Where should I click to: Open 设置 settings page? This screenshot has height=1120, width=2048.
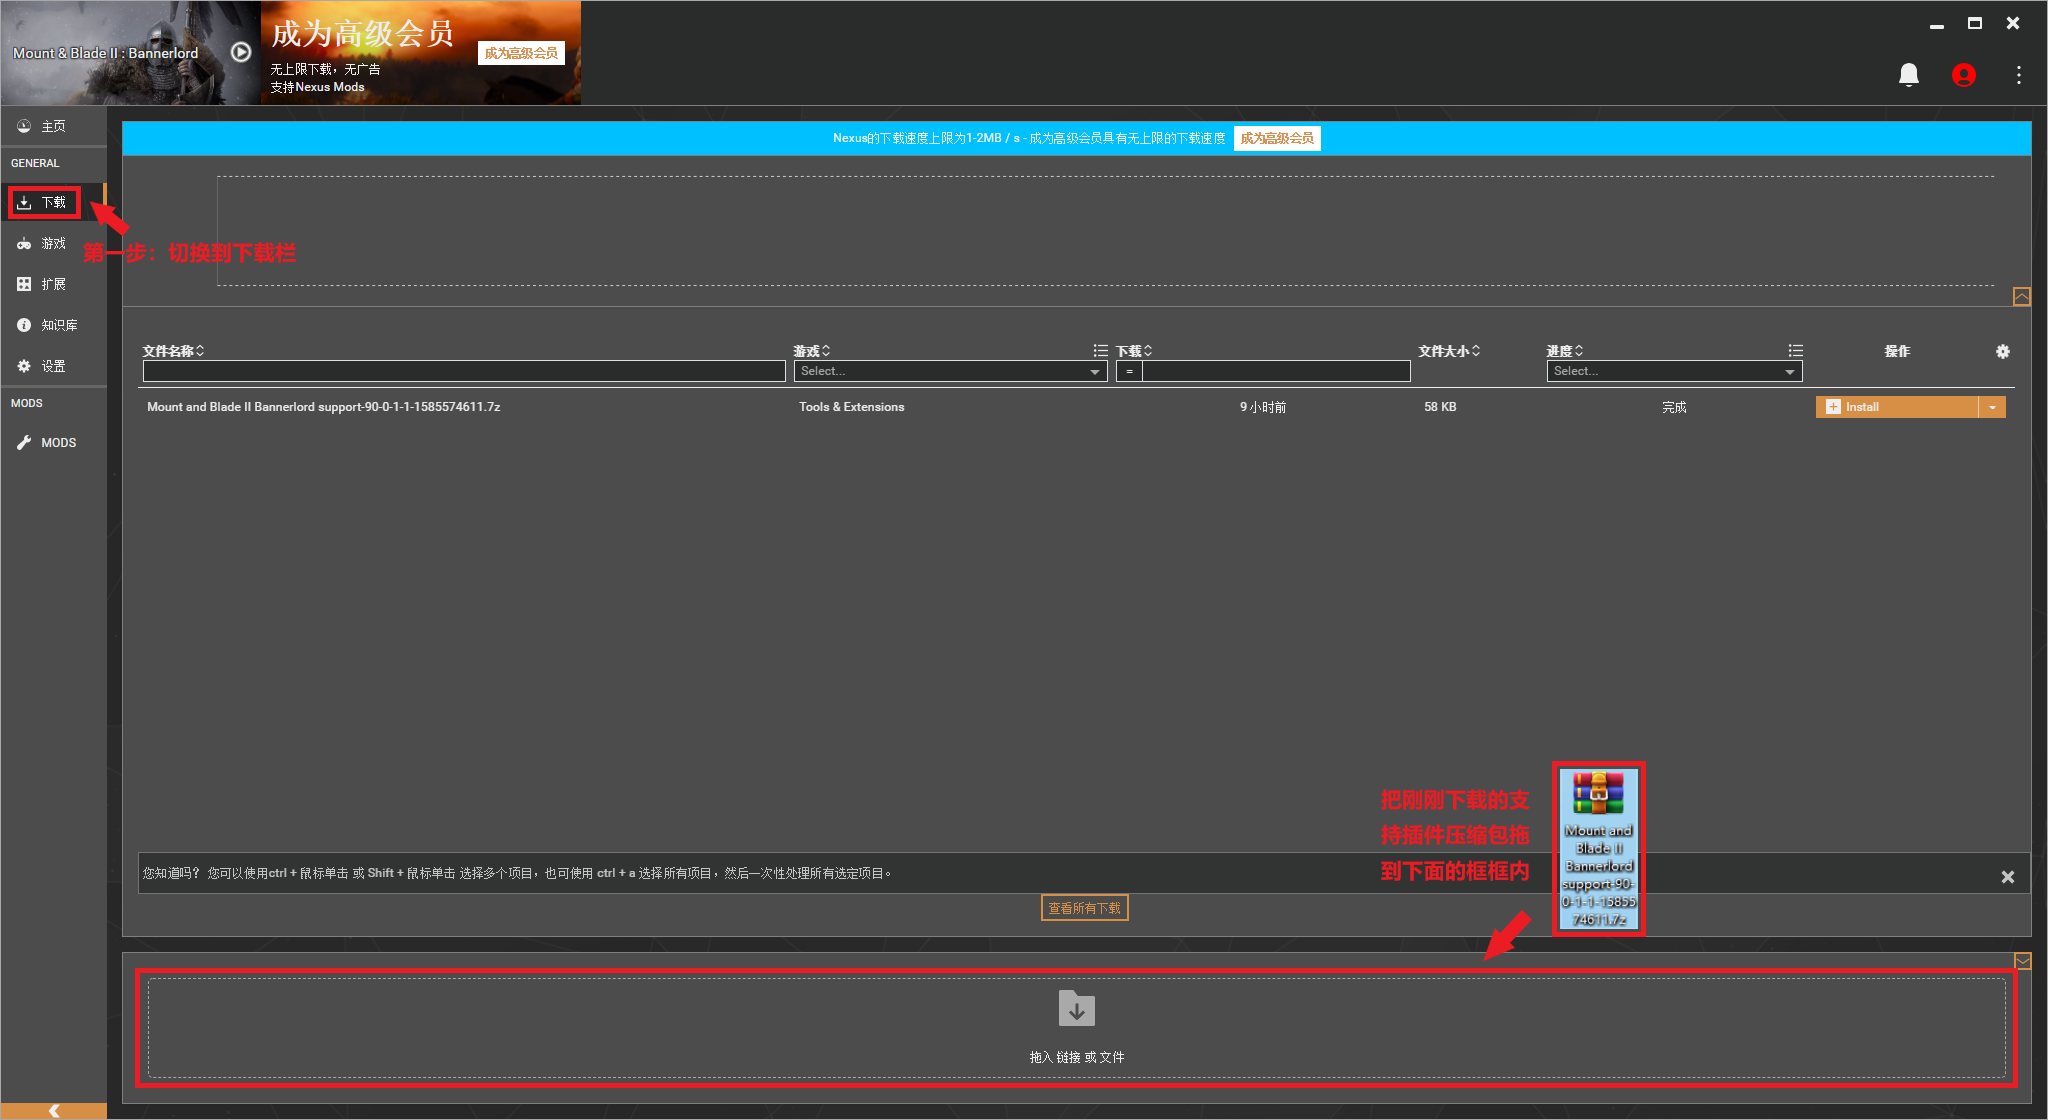click(54, 366)
